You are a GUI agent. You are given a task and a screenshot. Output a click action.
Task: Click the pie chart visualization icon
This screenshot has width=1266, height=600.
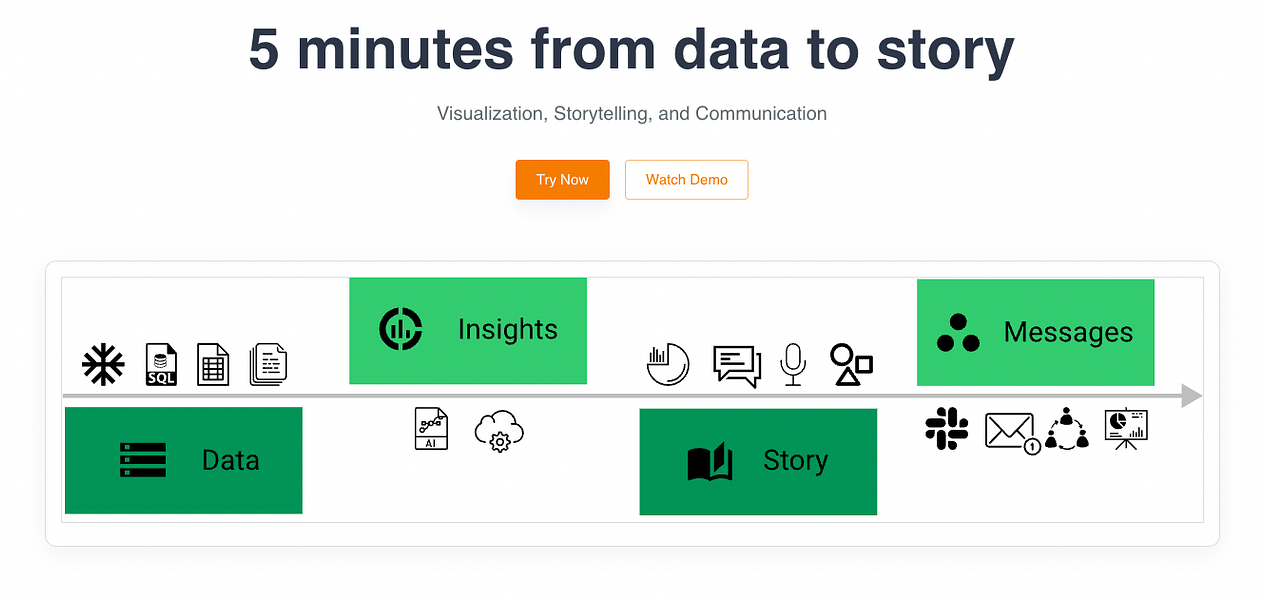click(x=668, y=364)
